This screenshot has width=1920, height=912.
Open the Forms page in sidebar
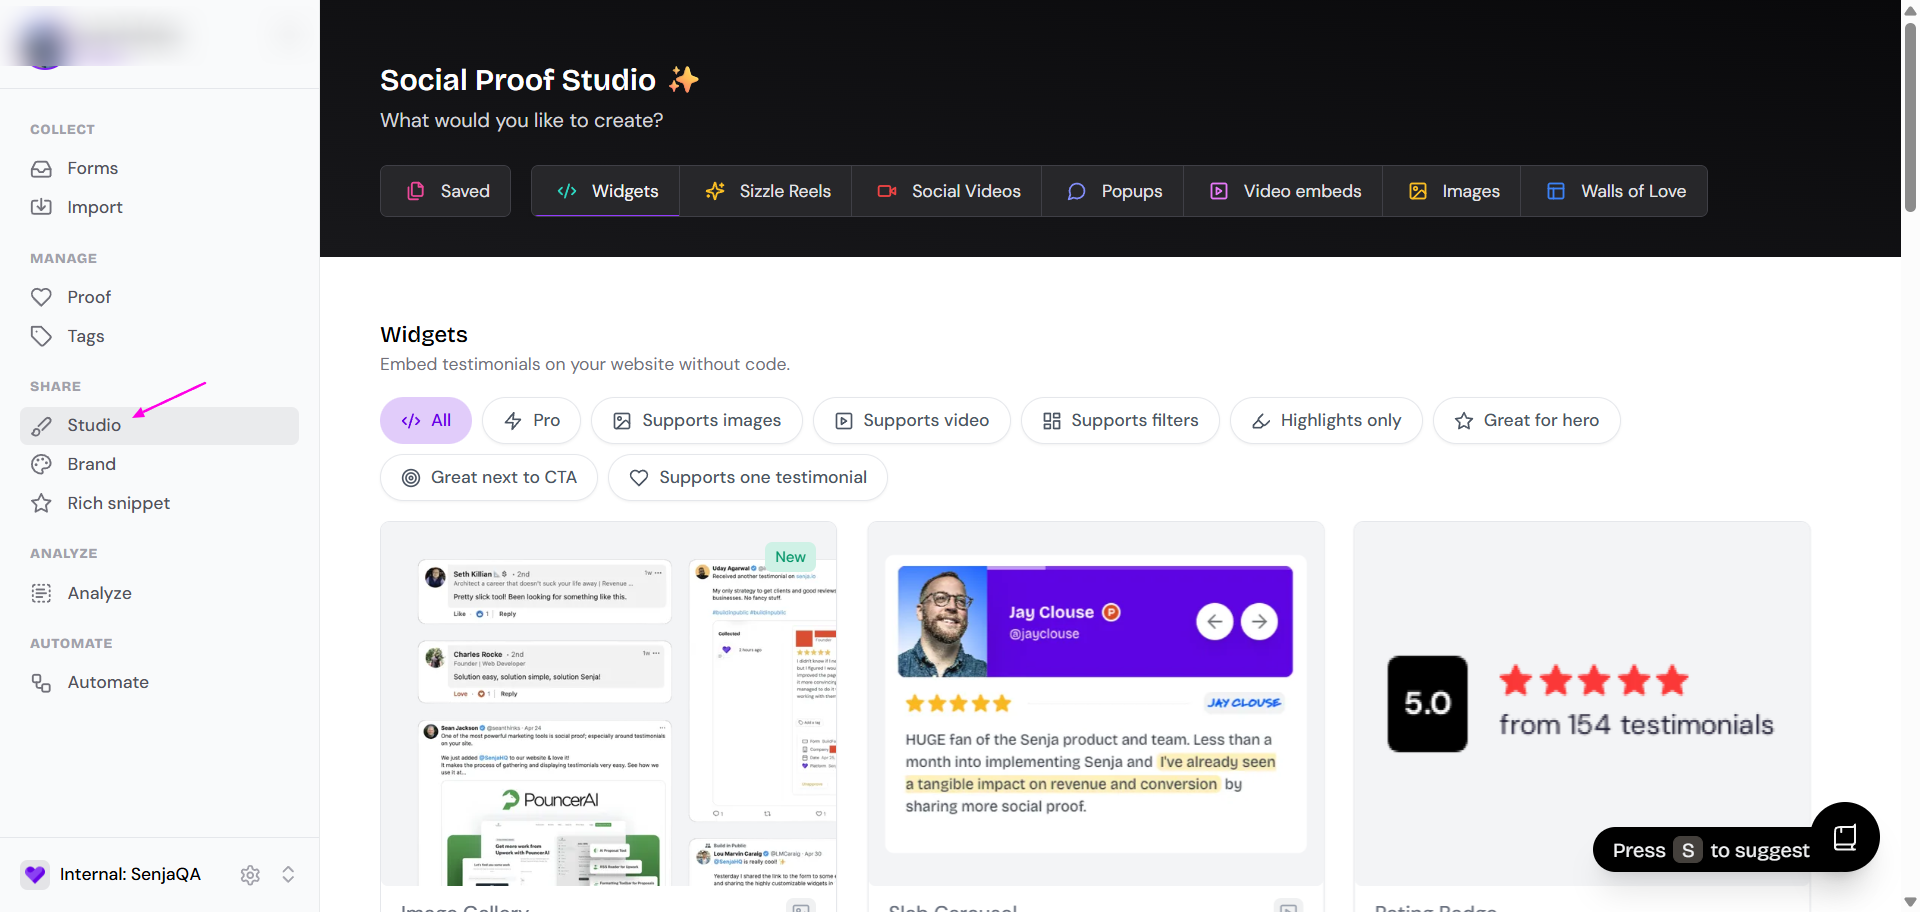point(92,168)
